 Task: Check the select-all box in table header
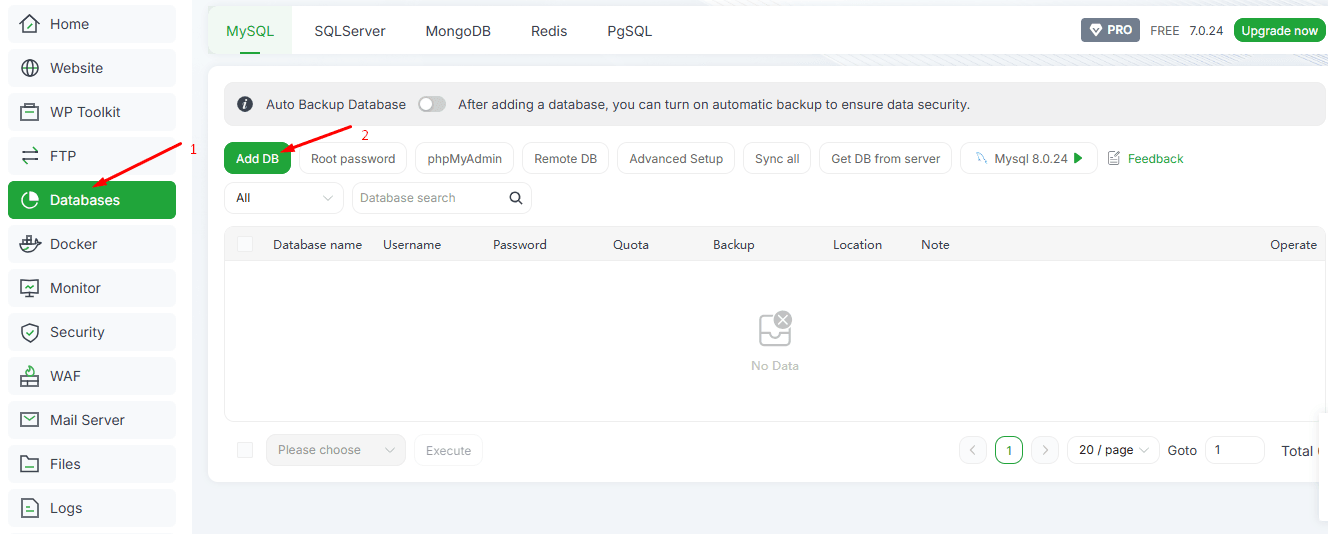pos(245,244)
